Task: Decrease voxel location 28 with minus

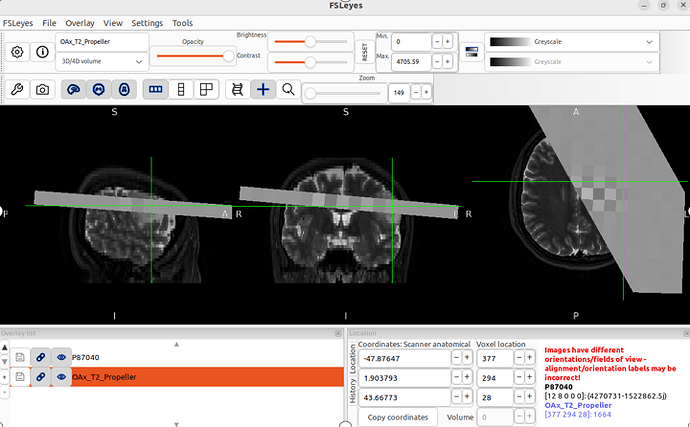Action: (x=519, y=397)
